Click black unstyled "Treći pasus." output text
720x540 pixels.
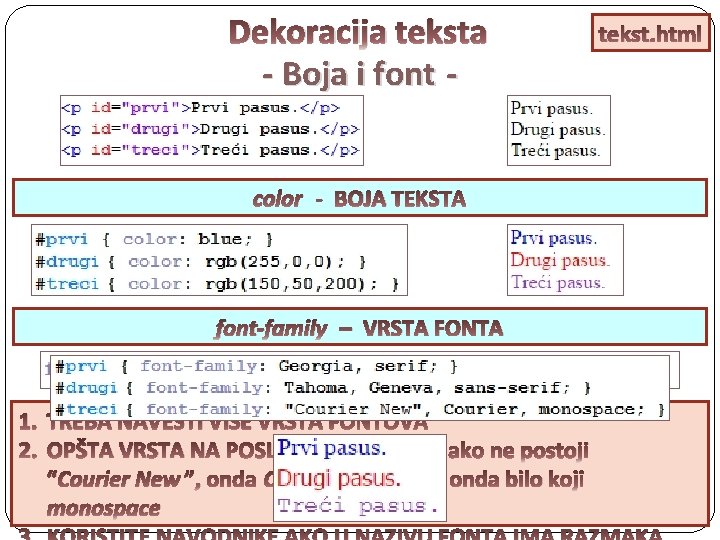(x=556, y=151)
